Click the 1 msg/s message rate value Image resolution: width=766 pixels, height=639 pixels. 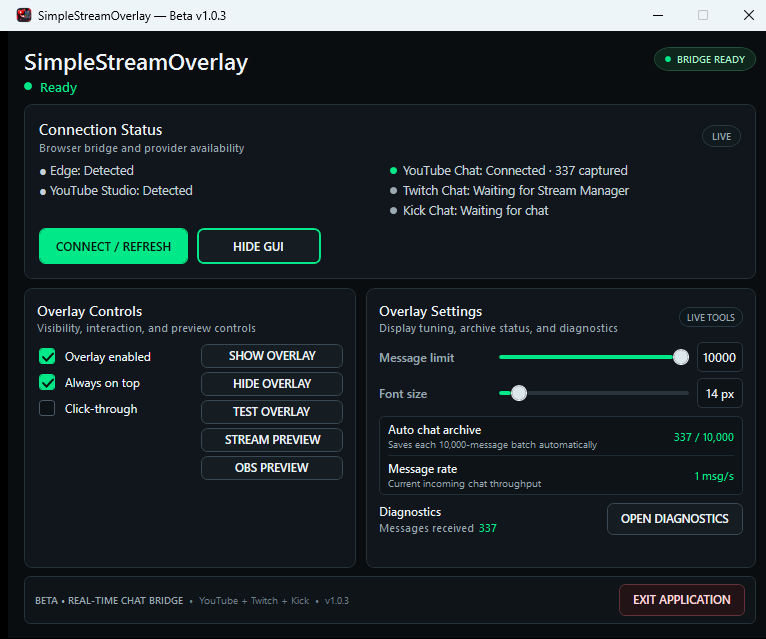(x=714, y=476)
